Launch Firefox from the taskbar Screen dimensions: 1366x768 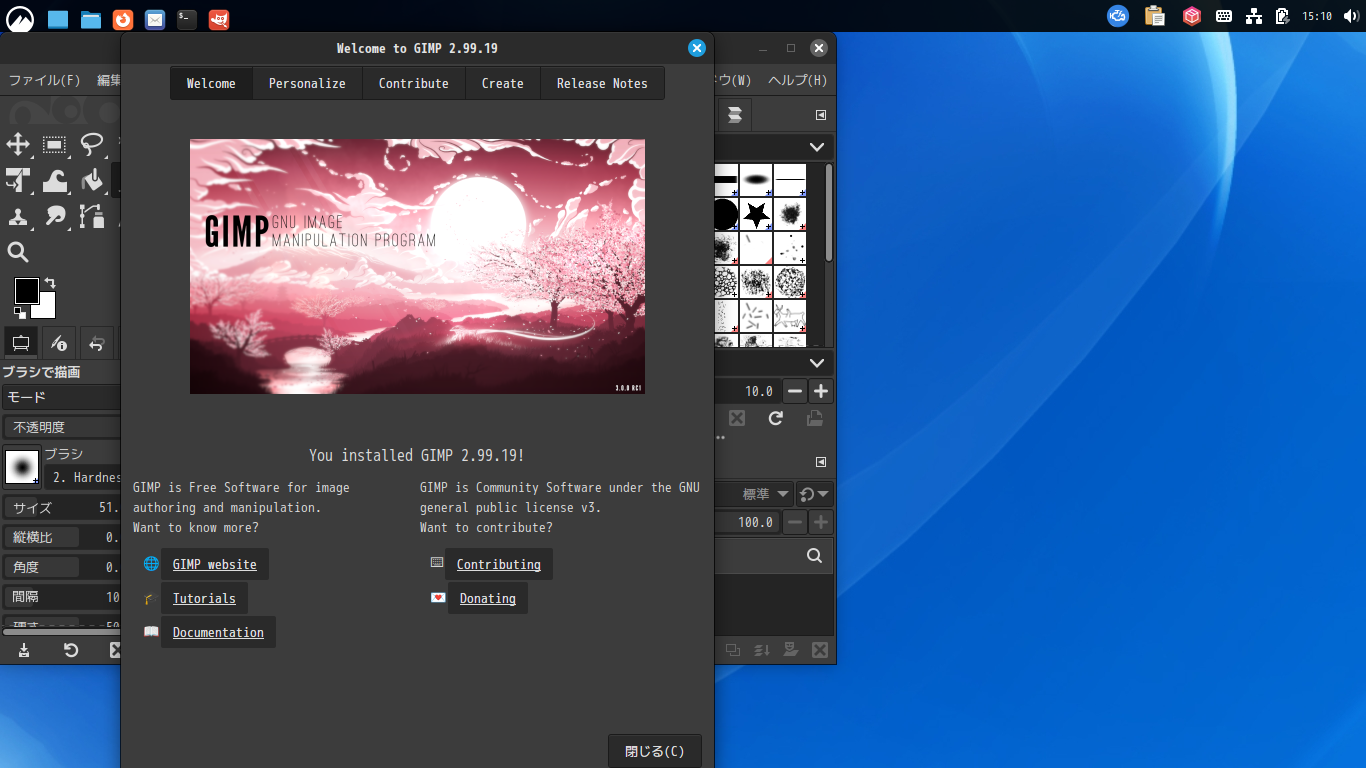tap(122, 18)
